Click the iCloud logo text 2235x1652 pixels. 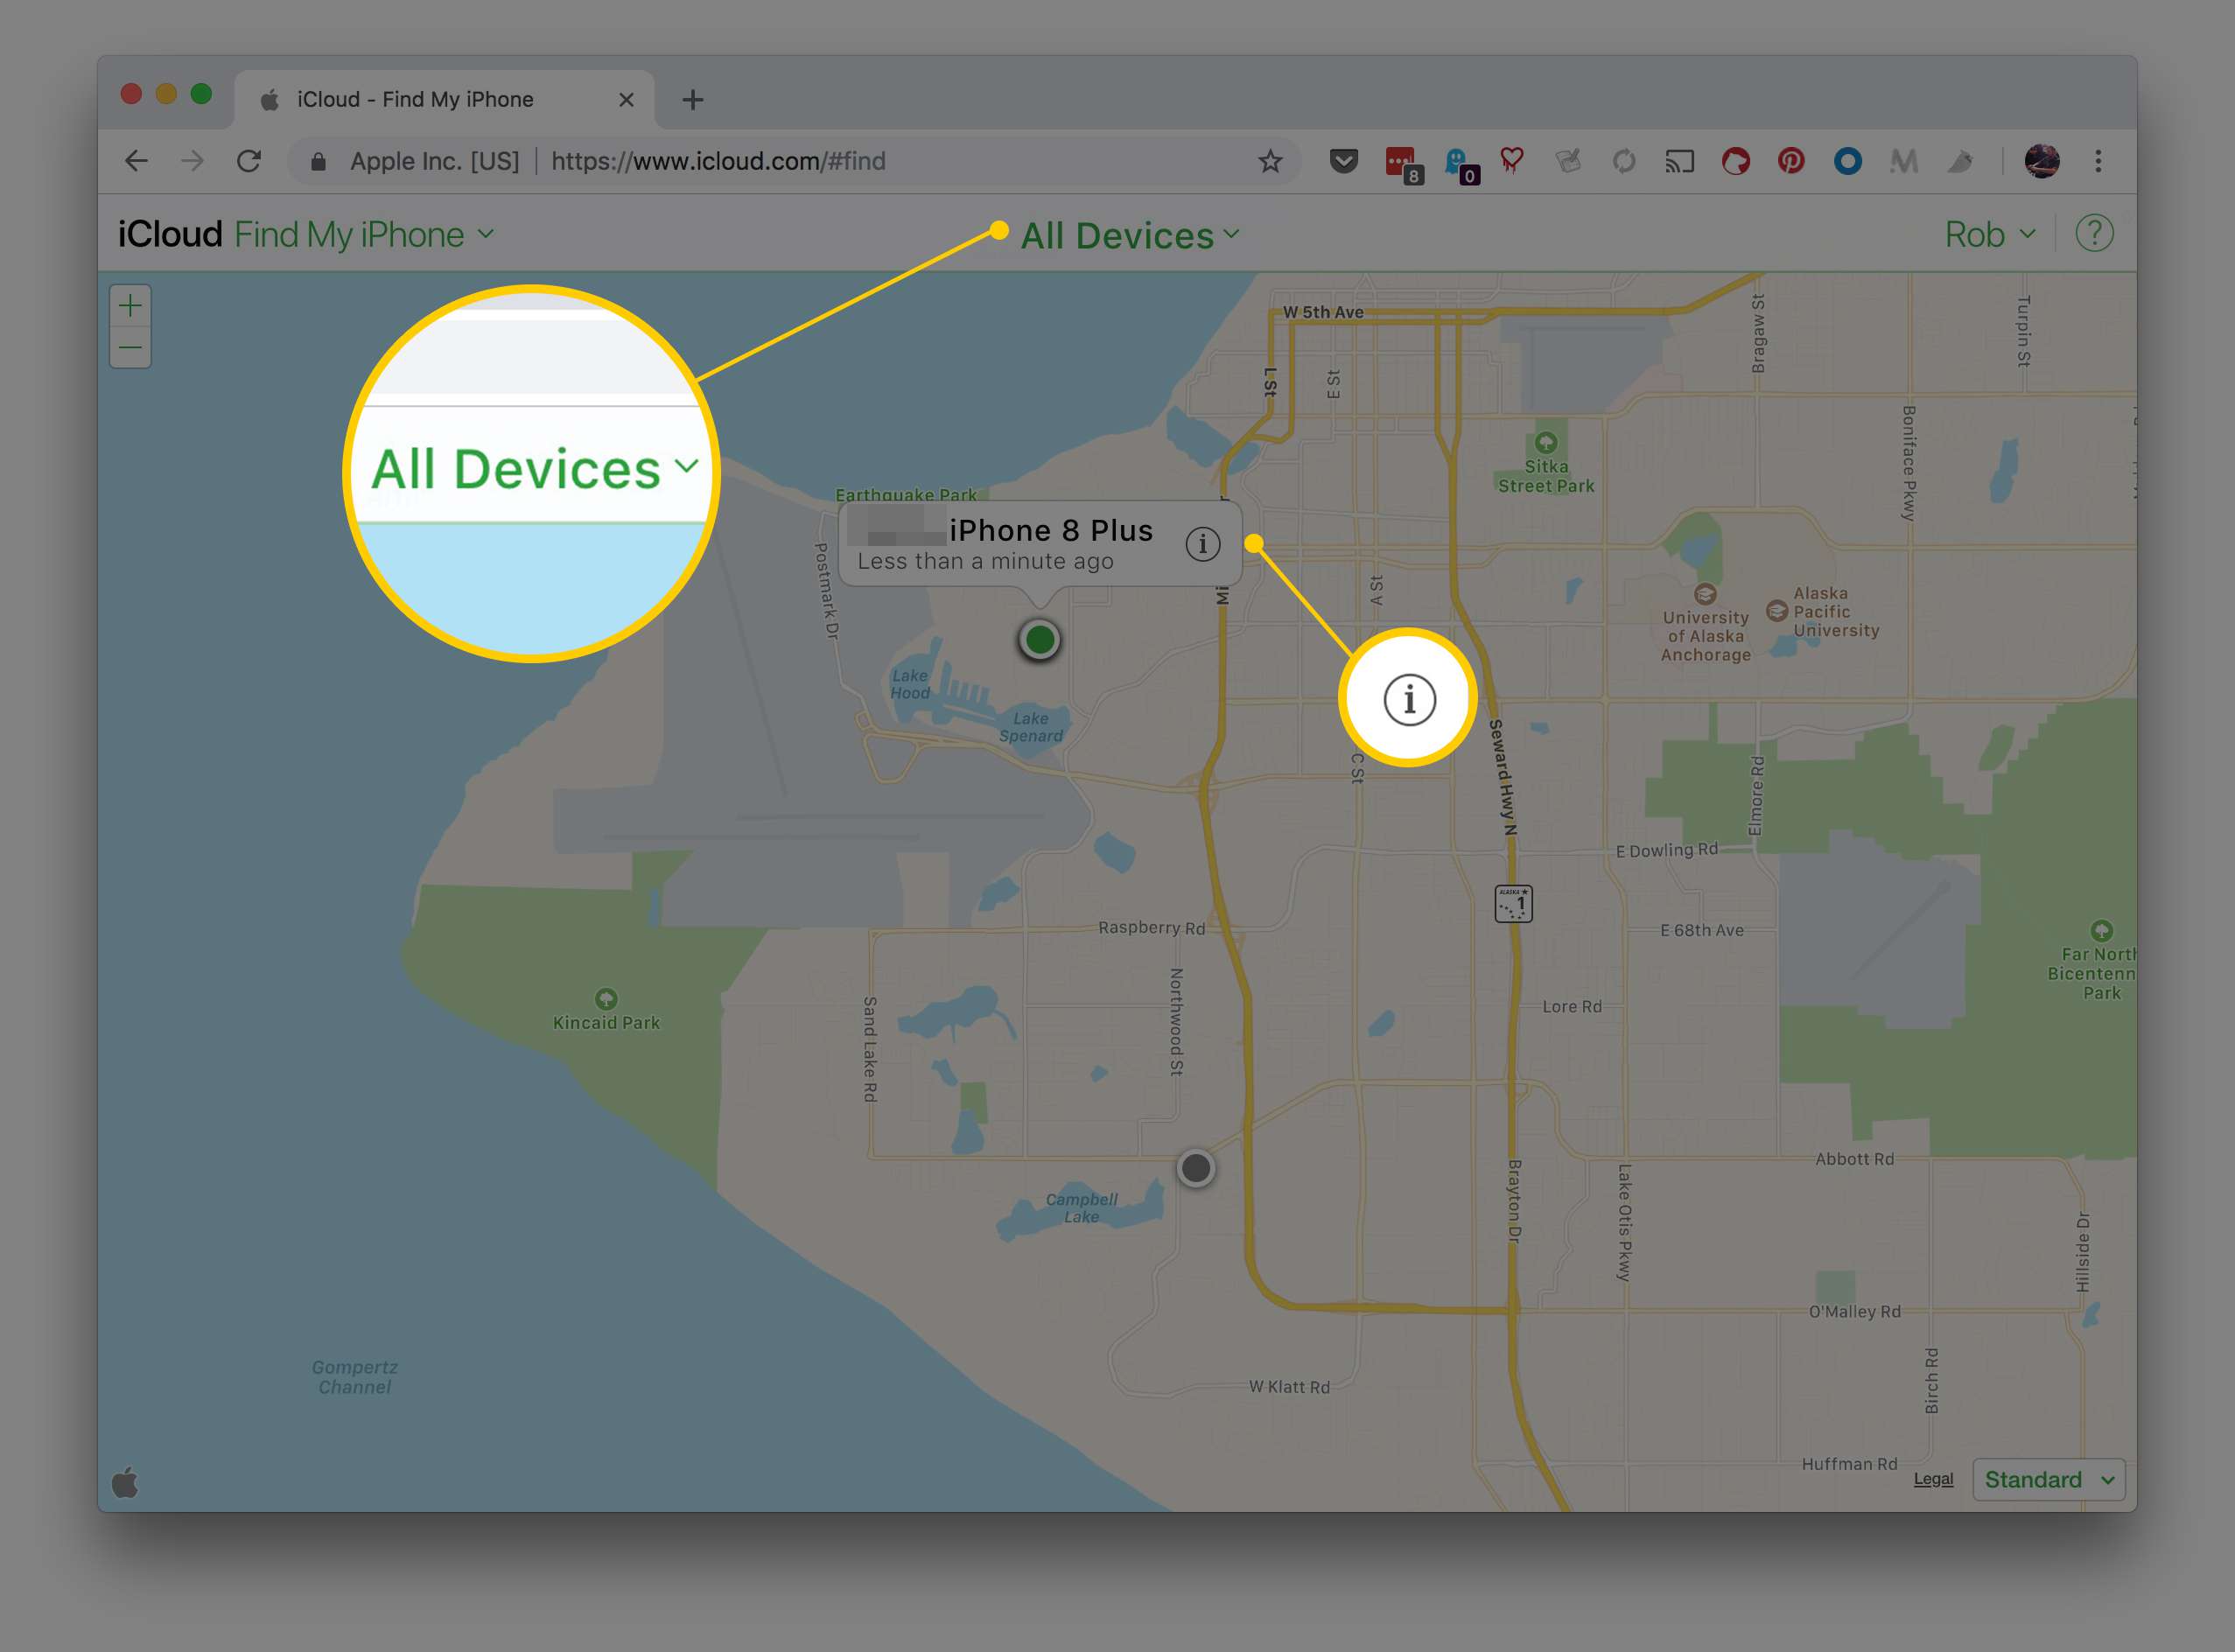click(170, 234)
